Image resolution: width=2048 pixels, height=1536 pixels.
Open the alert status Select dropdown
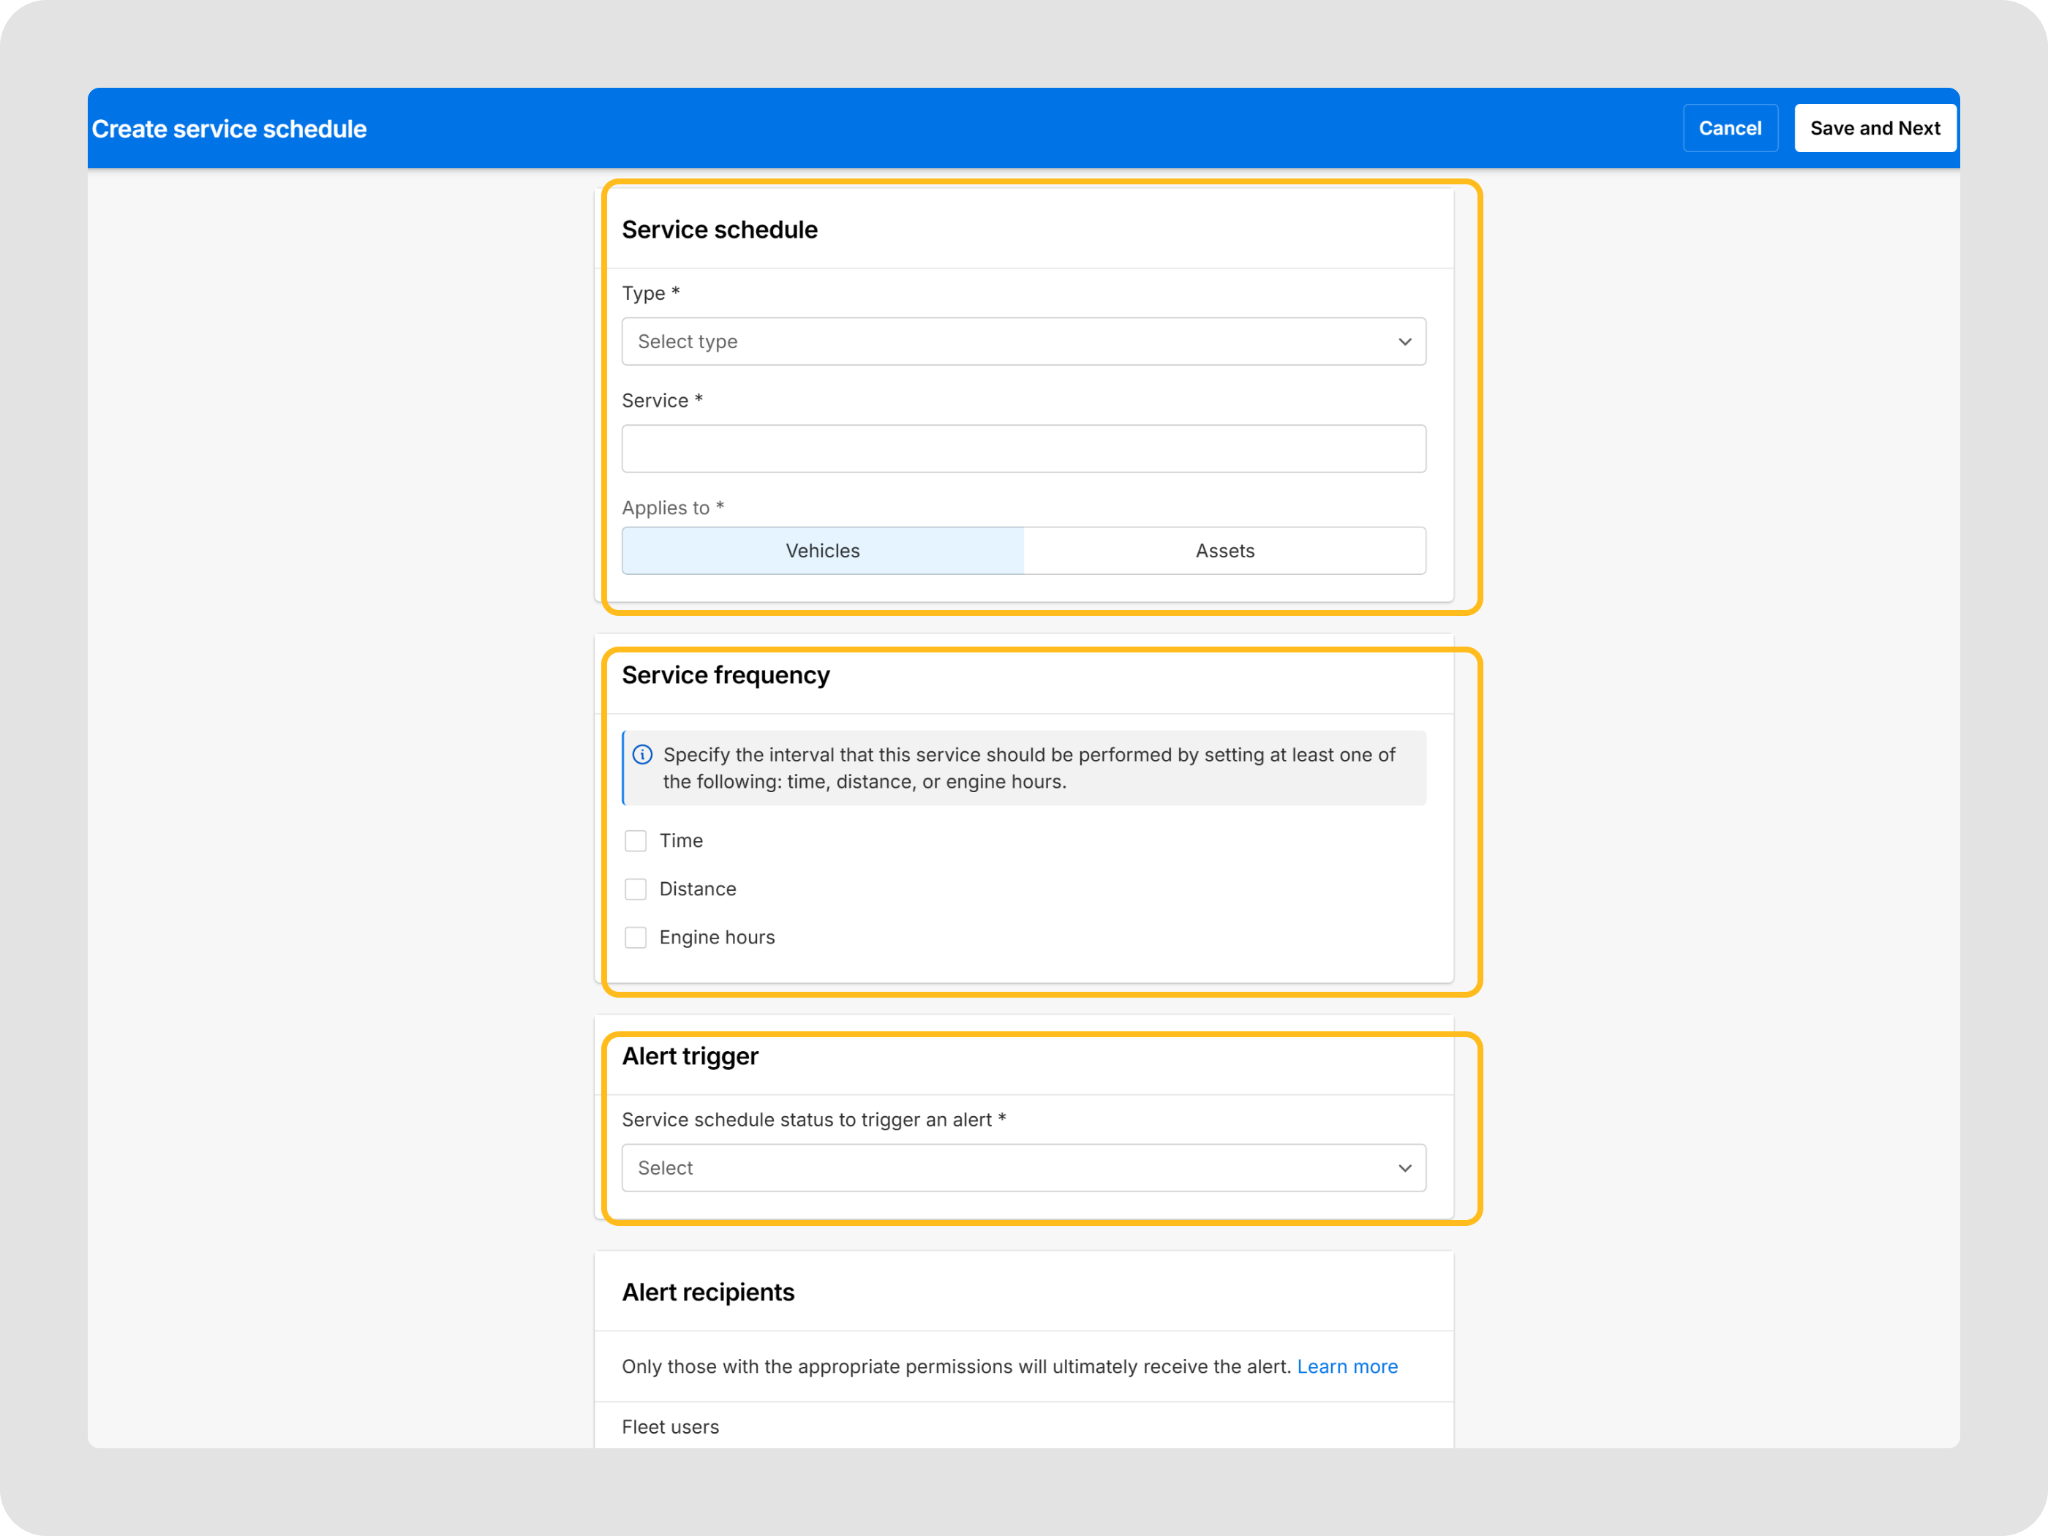tap(1024, 1168)
